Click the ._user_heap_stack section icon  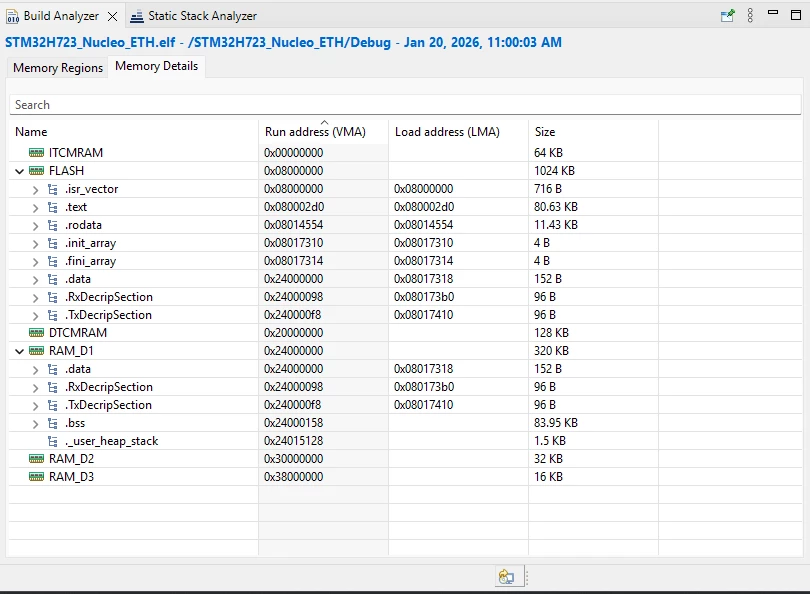click(53, 442)
